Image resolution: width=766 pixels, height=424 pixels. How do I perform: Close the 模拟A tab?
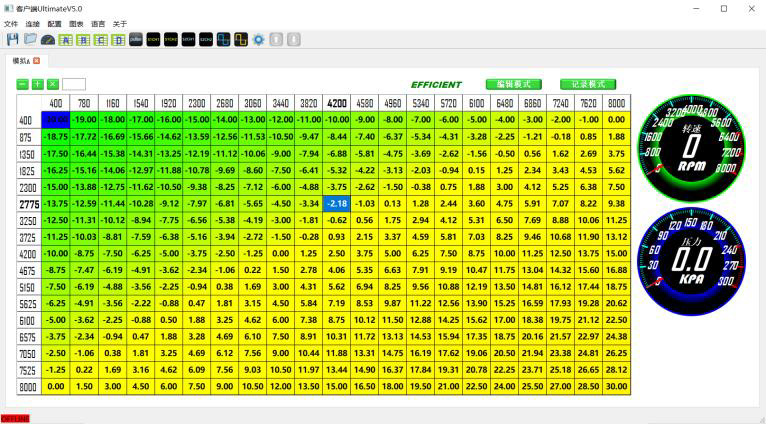coord(36,61)
